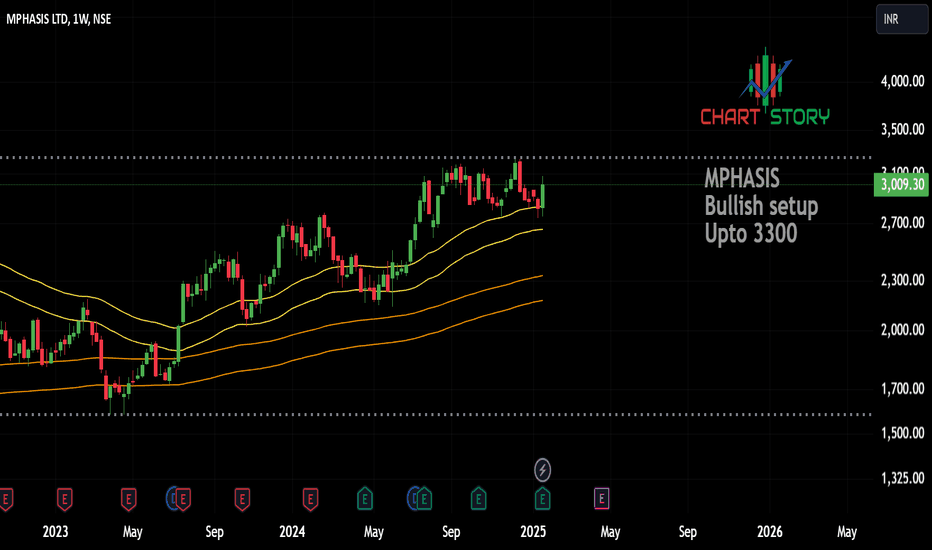Click the MPHASIS LTD, 1W, NSE title
Viewport: 932px width, 550px height.
[58, 19]
